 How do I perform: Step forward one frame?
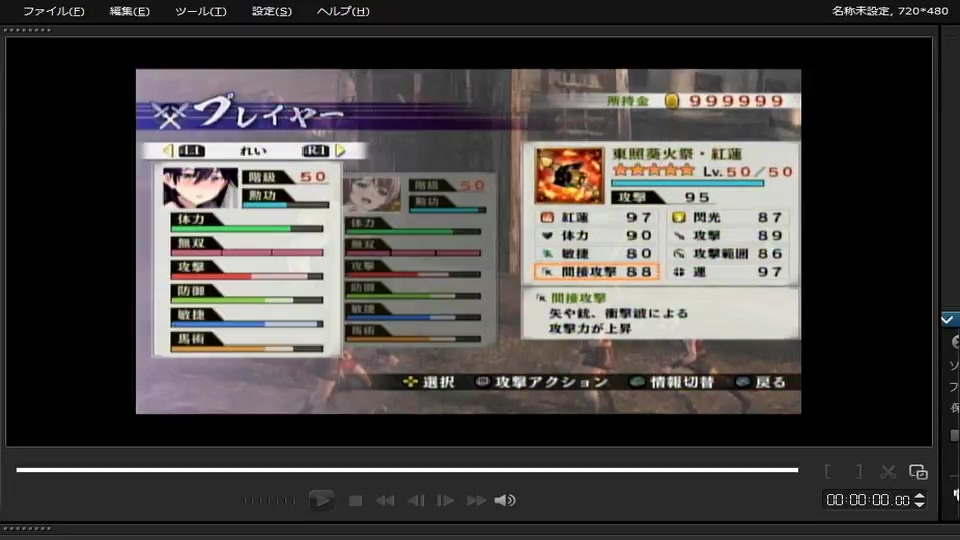point(445,501)
